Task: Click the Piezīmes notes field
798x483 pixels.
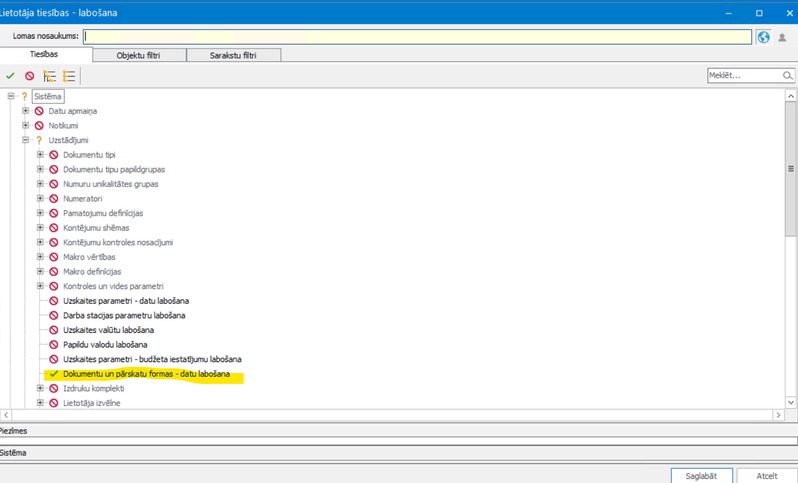Action: click(x=398, y=441)
